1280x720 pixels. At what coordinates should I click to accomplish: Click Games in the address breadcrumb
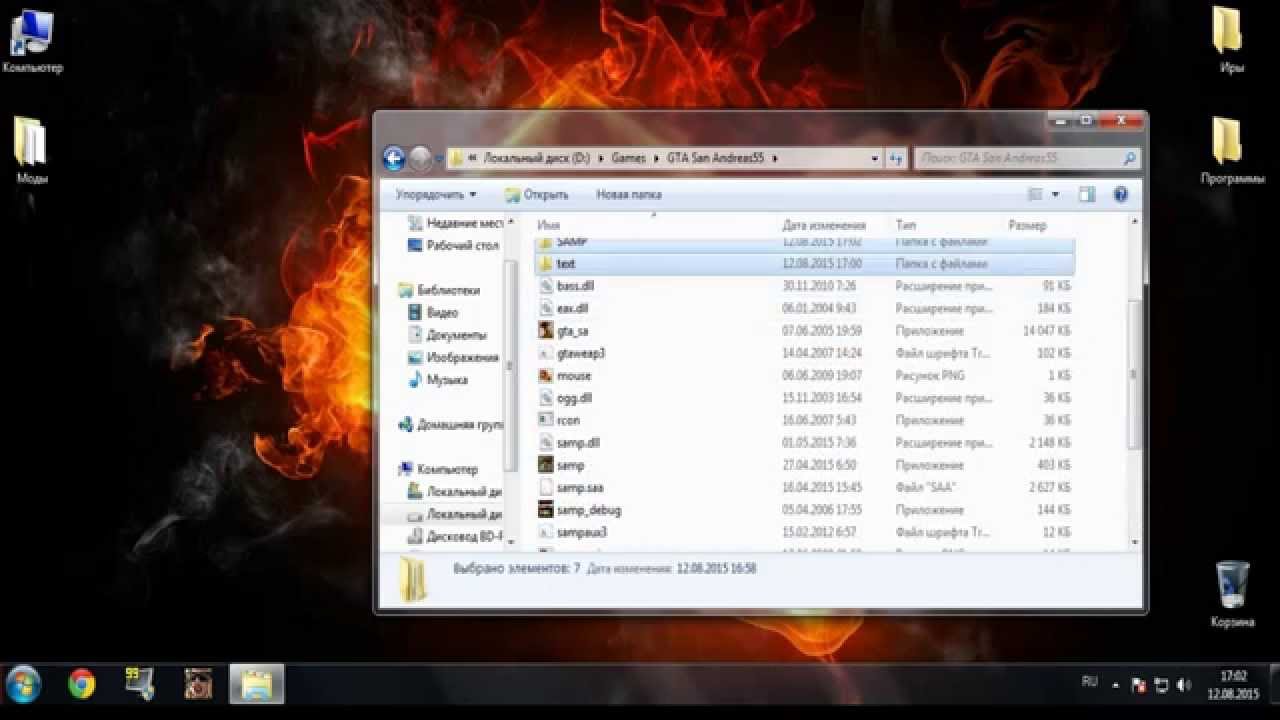pyautogui.click(x=629, y=158)
